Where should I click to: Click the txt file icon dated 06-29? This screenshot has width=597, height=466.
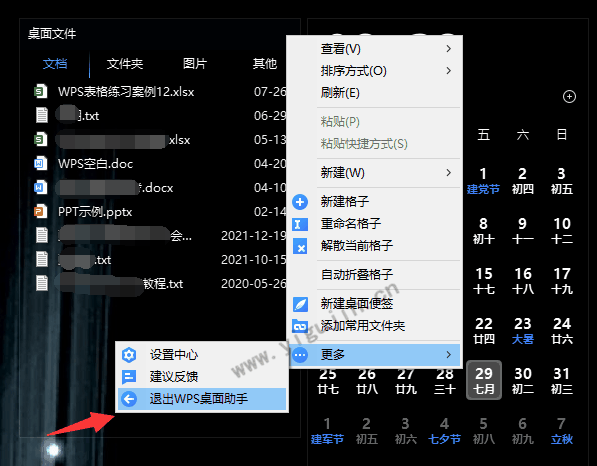tap(42, 115)
